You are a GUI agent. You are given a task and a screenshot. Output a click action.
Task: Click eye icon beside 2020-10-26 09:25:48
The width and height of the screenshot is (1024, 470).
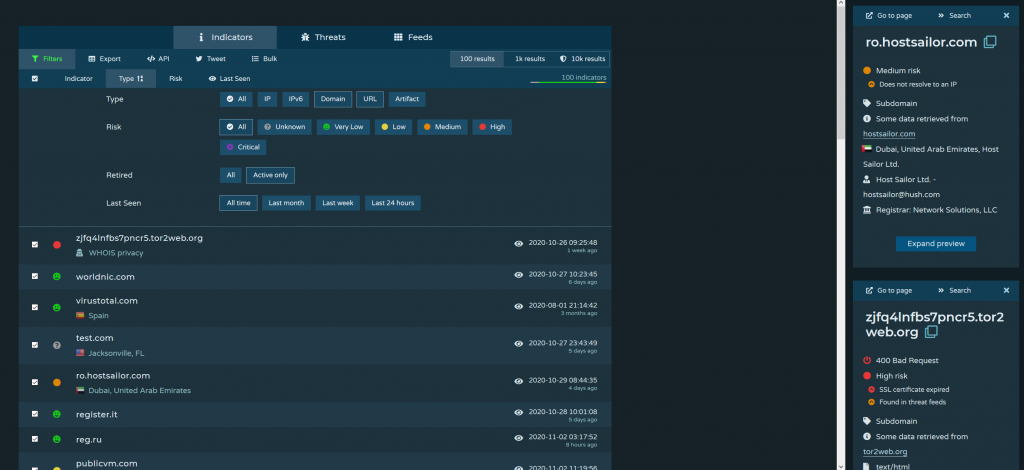pyautogui.click(x=519, y=243)
